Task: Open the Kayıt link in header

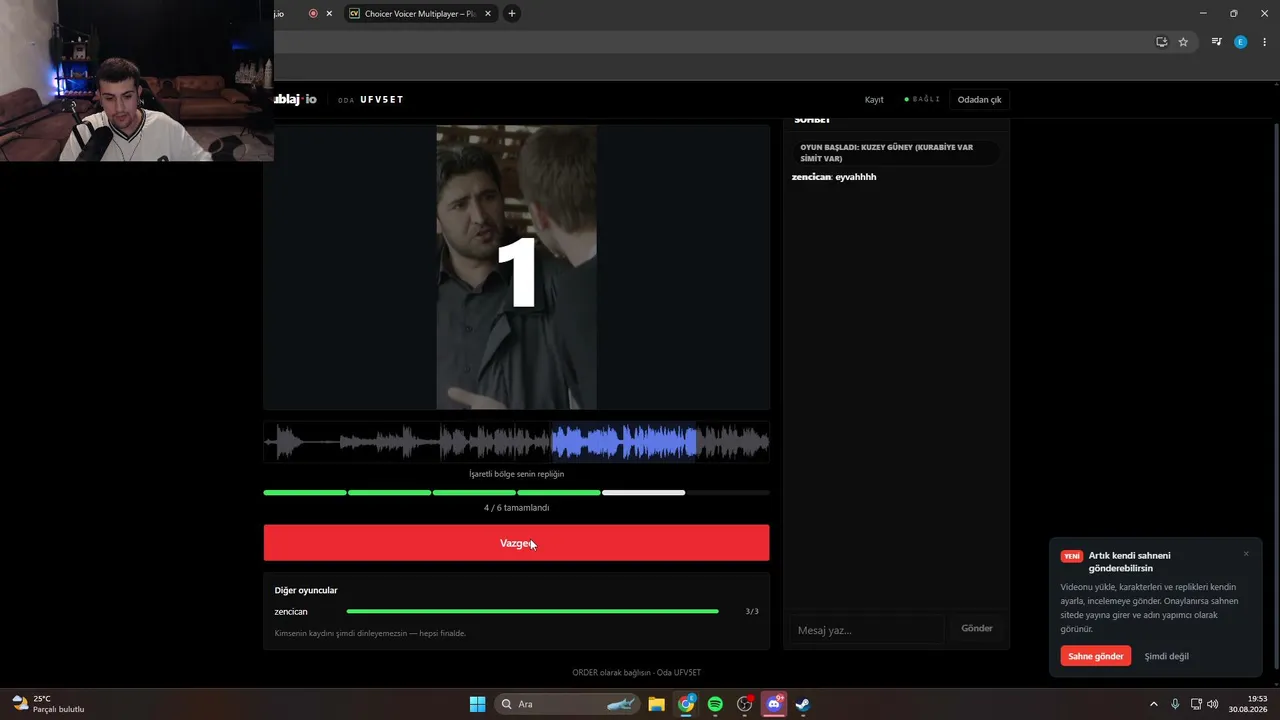Action: point(874,100)
